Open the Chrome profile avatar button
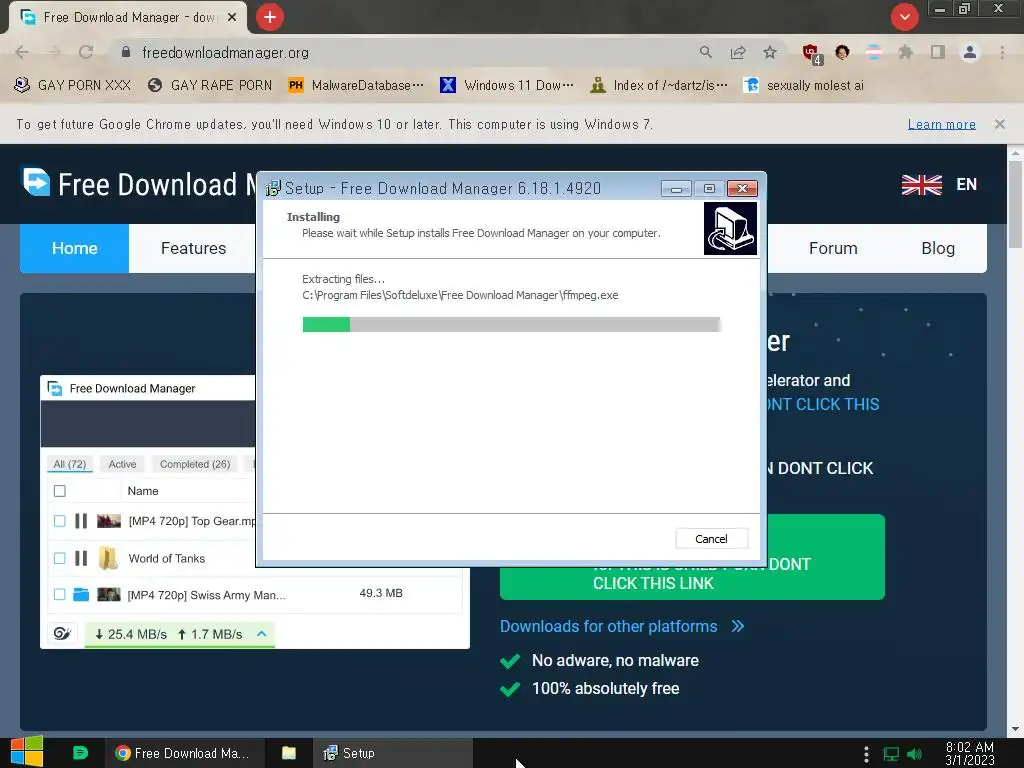The width and height of the screenshot is (1024, 768). [x=970, y=52]
